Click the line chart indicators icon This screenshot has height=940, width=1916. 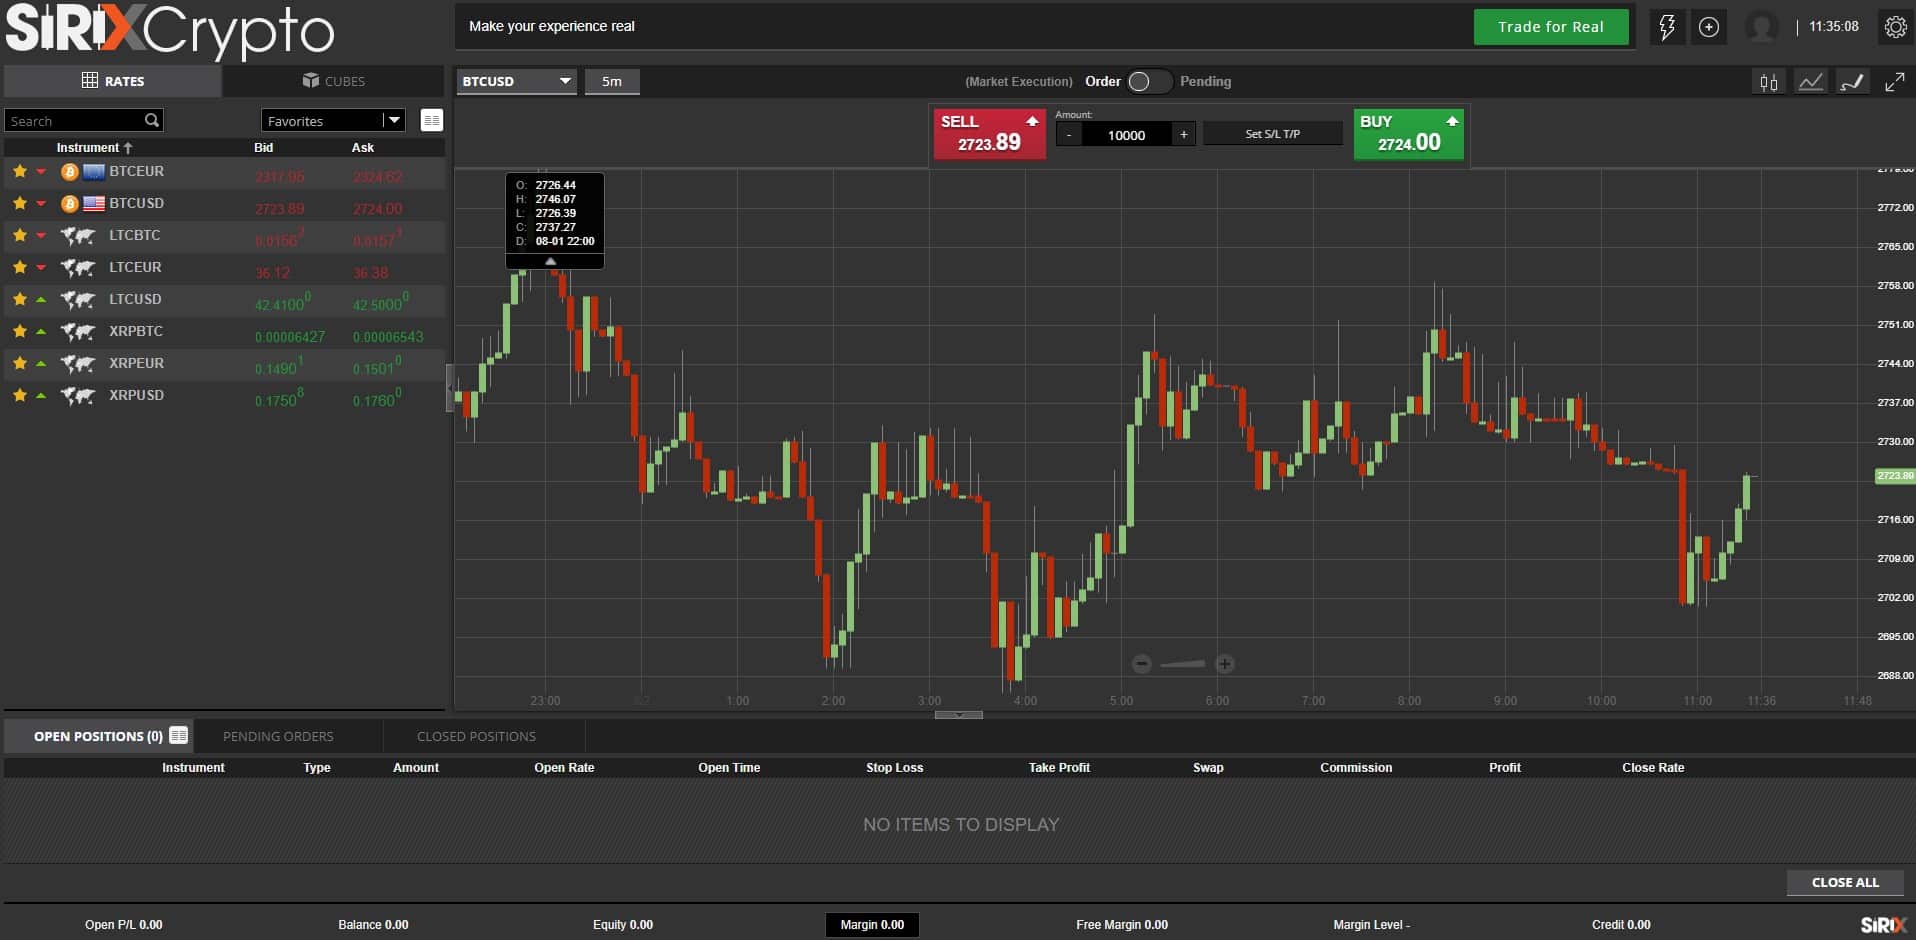point(1810,82)
